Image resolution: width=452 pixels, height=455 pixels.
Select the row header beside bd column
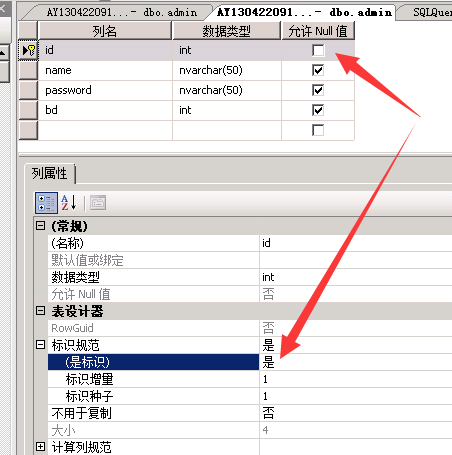pos(28,110)
